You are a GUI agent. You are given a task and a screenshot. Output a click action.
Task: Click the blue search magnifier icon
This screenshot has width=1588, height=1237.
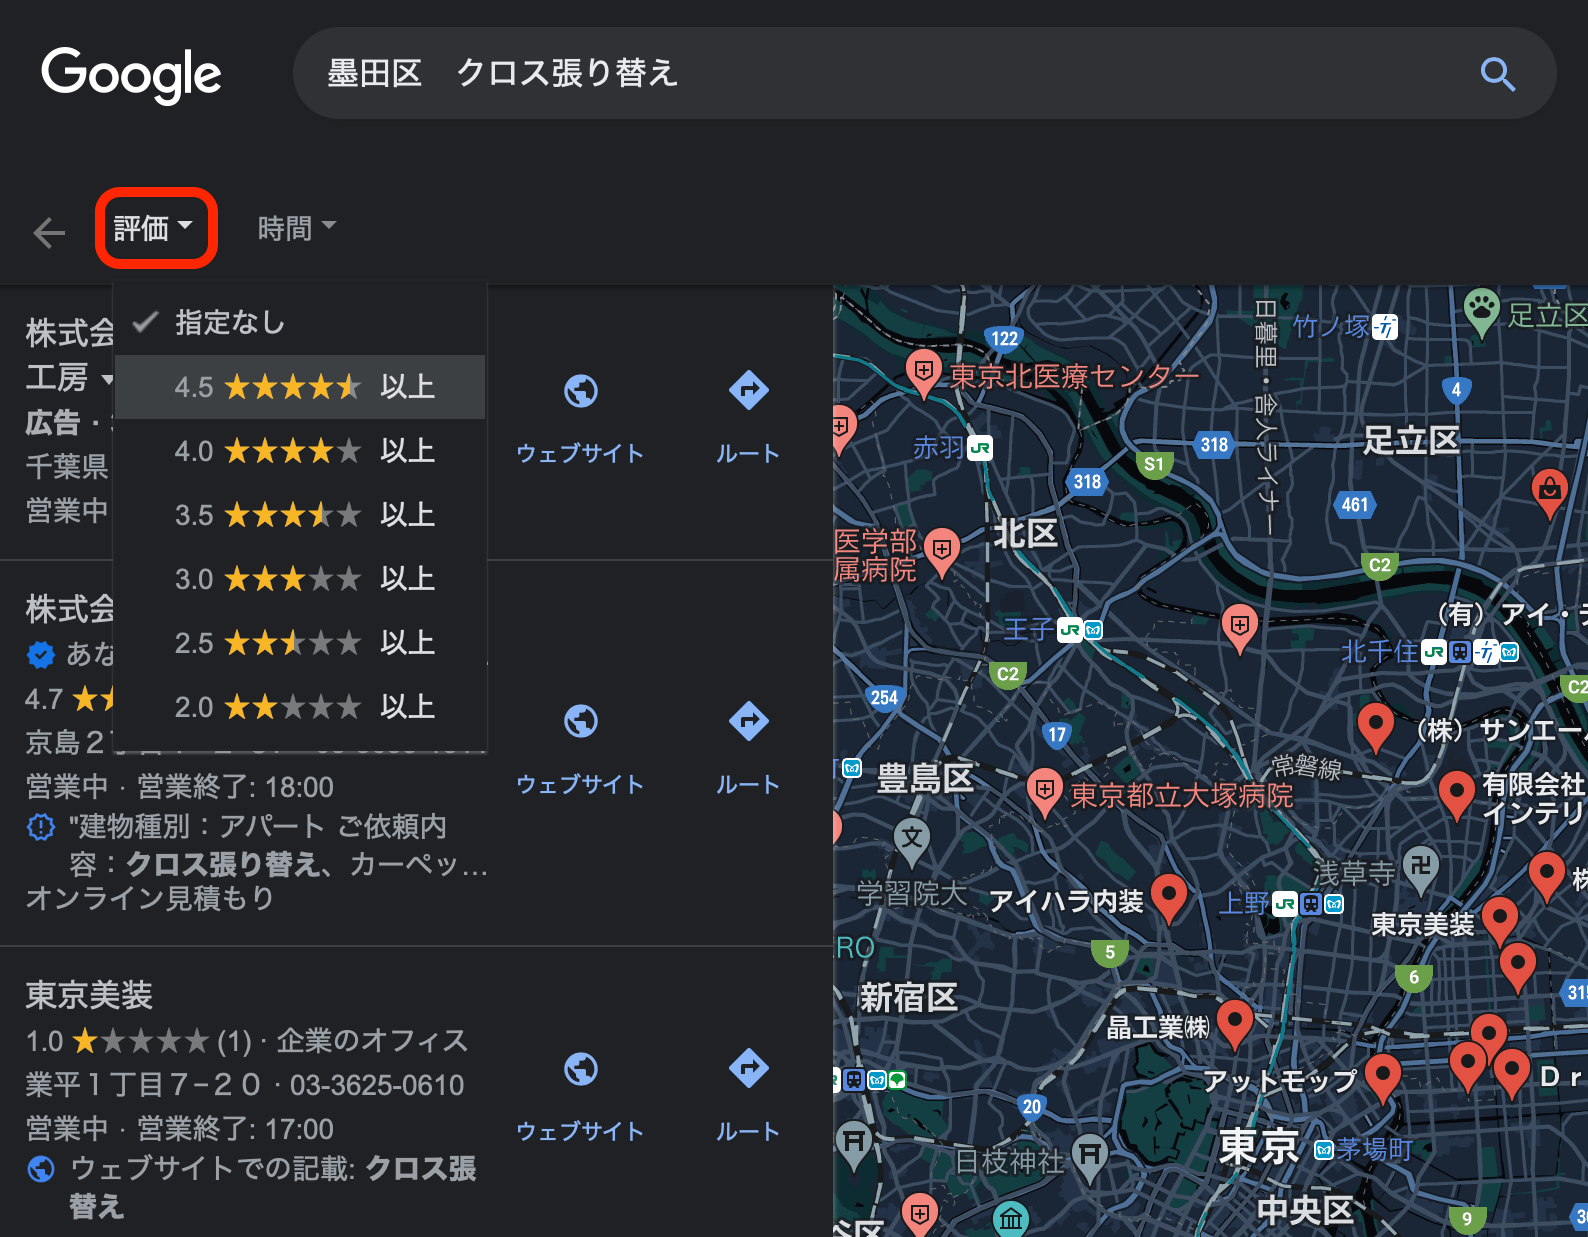[x=1497, y=74]
